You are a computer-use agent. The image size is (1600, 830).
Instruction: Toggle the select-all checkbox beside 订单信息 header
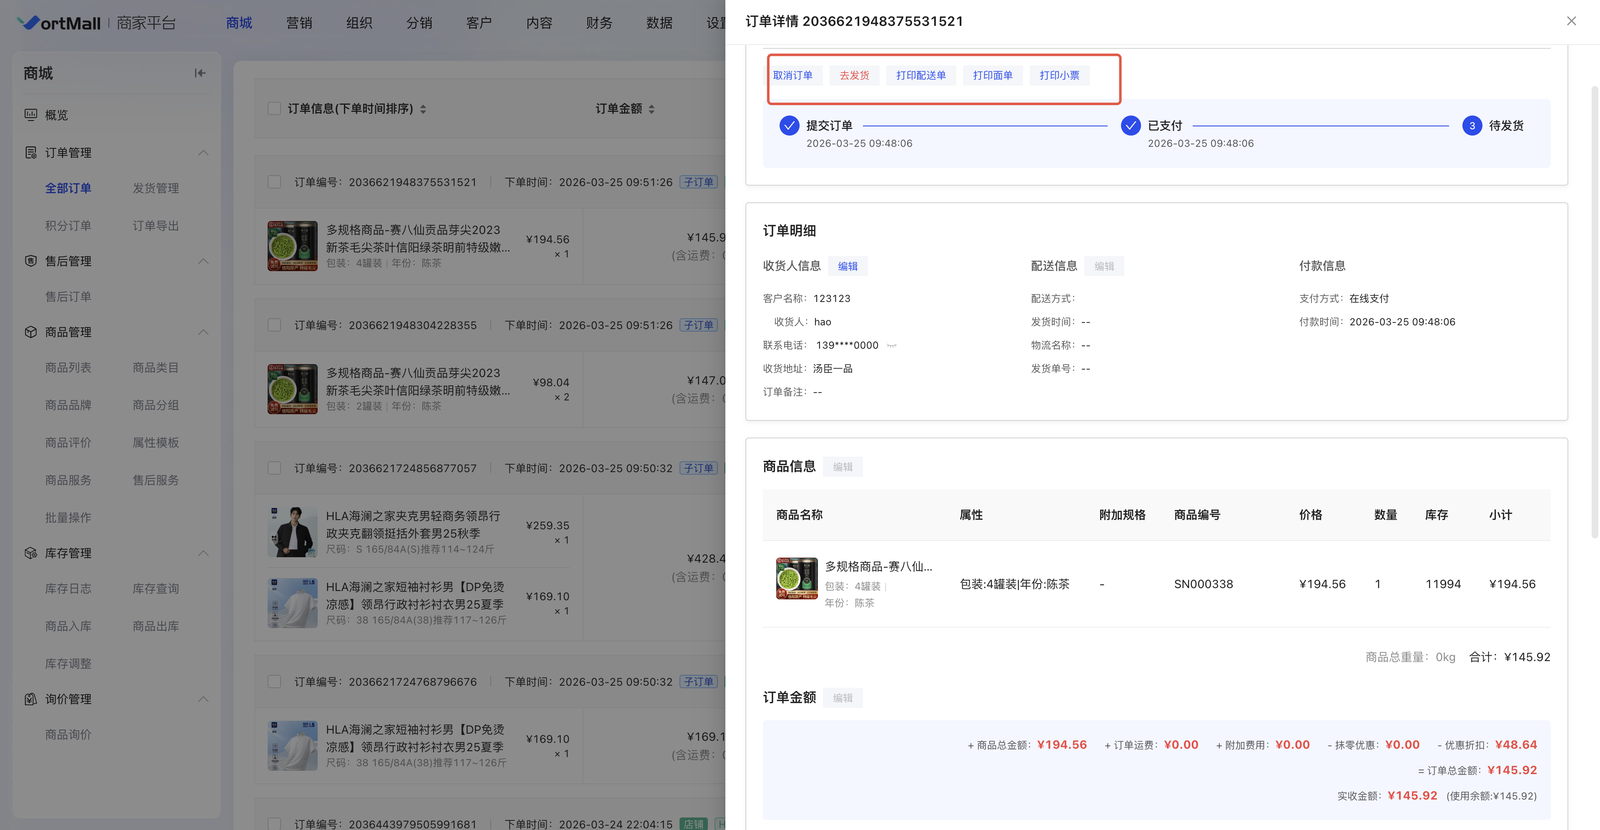click(274, 108)
